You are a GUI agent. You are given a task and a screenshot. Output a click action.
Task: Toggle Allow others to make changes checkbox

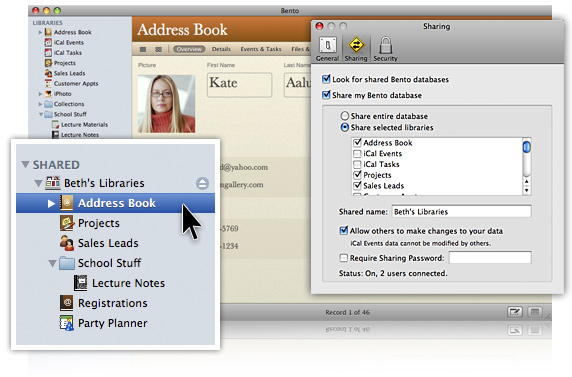coord(344,230)
